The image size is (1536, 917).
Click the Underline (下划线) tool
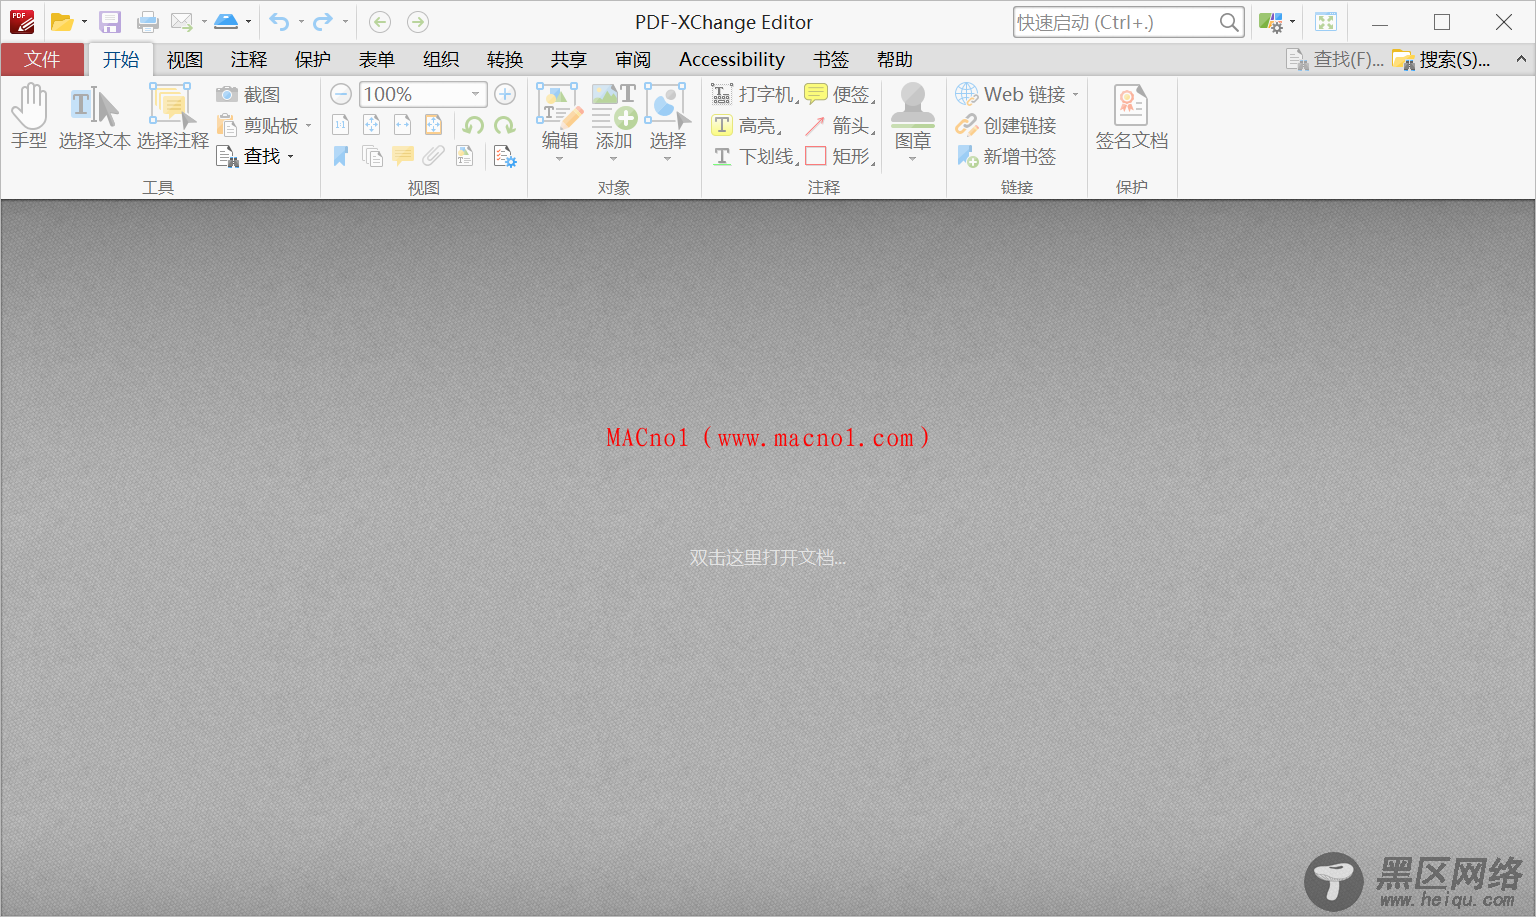pyautogui.click(x=755, y=156)
